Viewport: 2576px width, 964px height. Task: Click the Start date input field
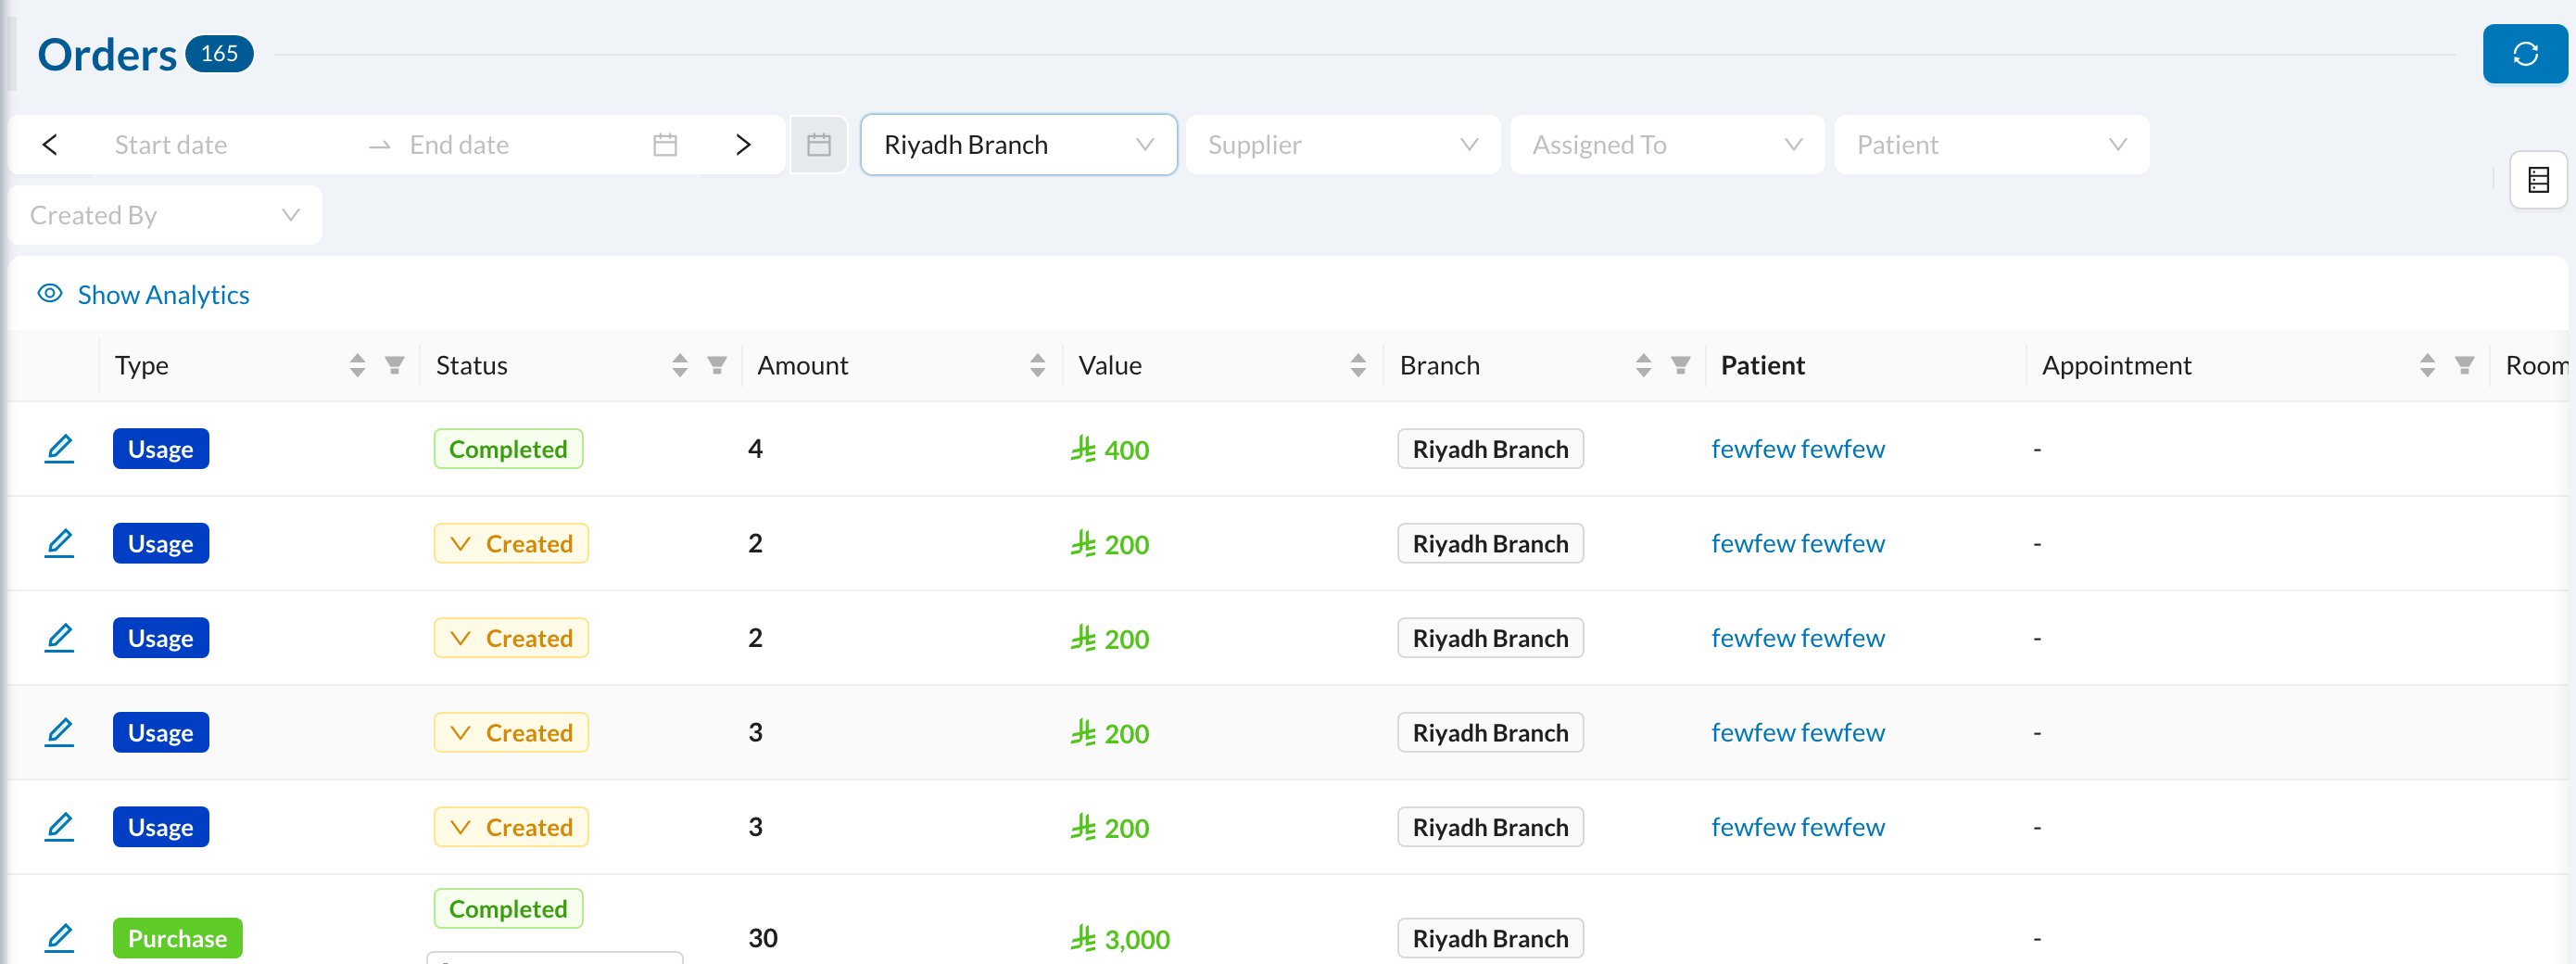[x=230, y=145]
